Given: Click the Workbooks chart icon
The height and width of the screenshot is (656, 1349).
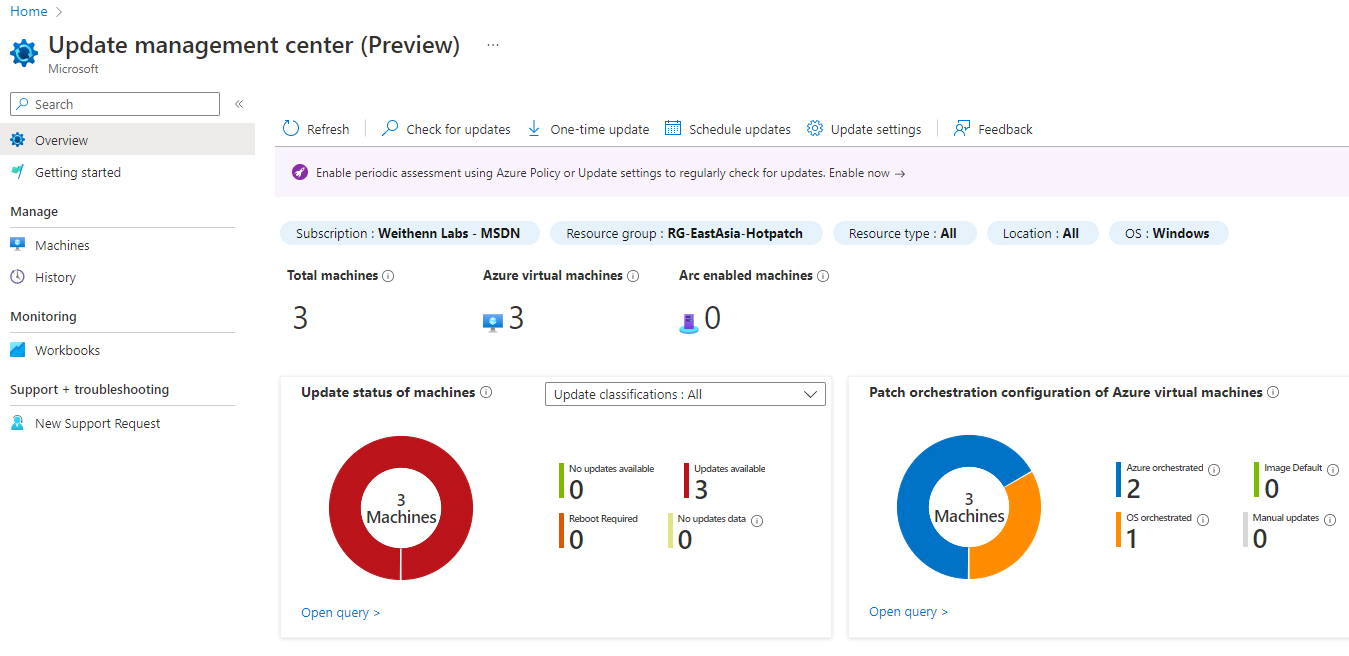Looking at the screenshot, I should click(18, 350).
